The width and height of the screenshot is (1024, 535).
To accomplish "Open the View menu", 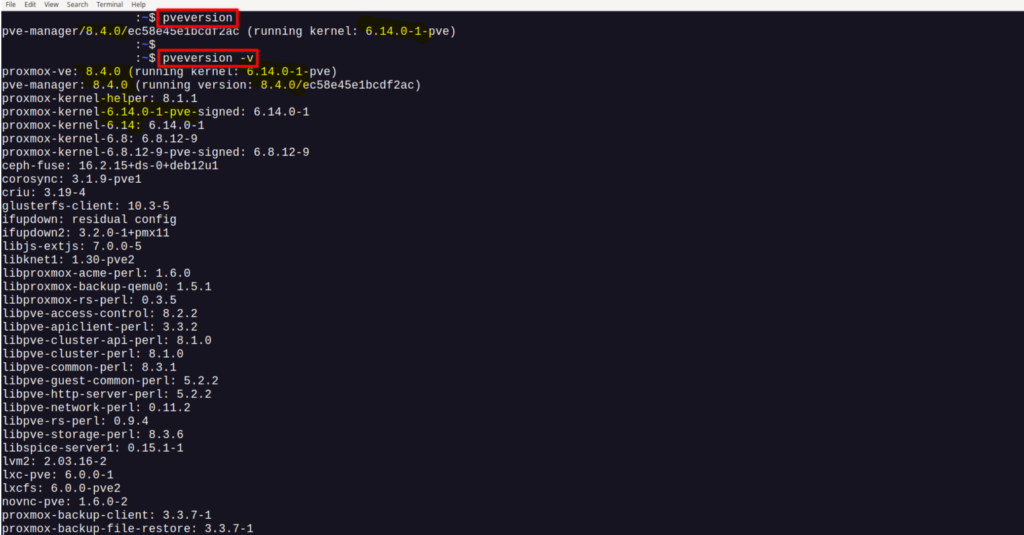I will (51, 5).
